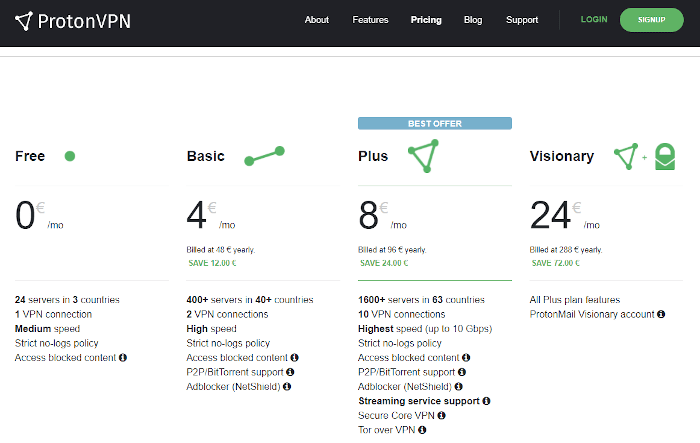Select the Basic plan heading
This screenshot has width=700, height=443.
(205, 156)
